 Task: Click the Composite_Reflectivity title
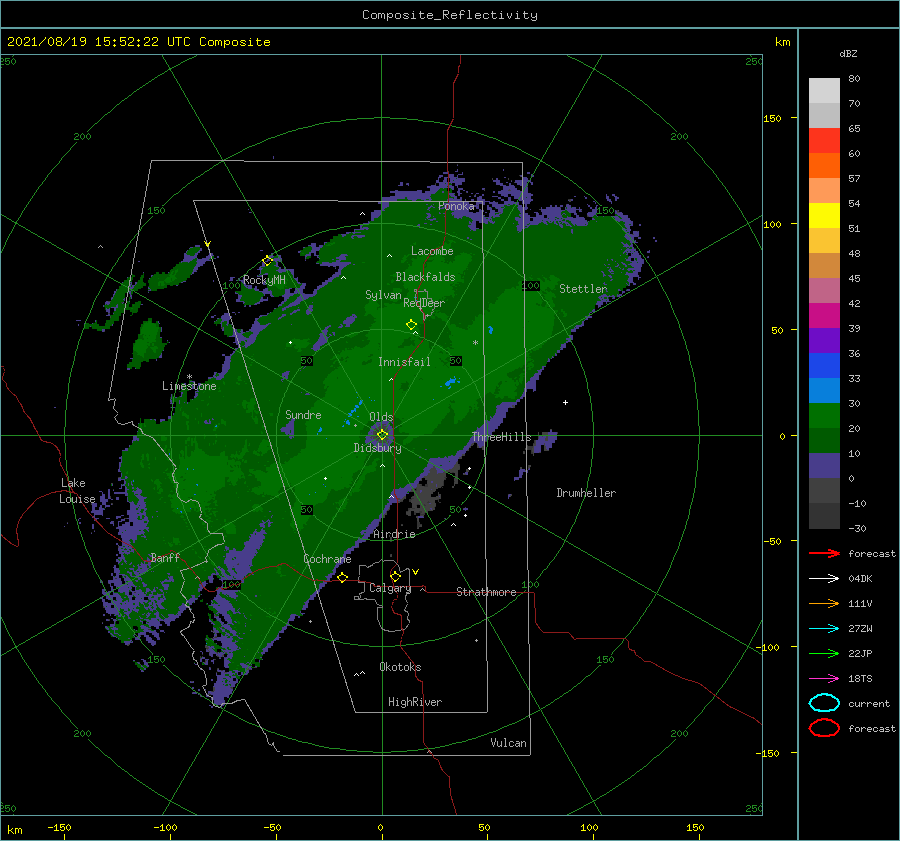[450, 15]
